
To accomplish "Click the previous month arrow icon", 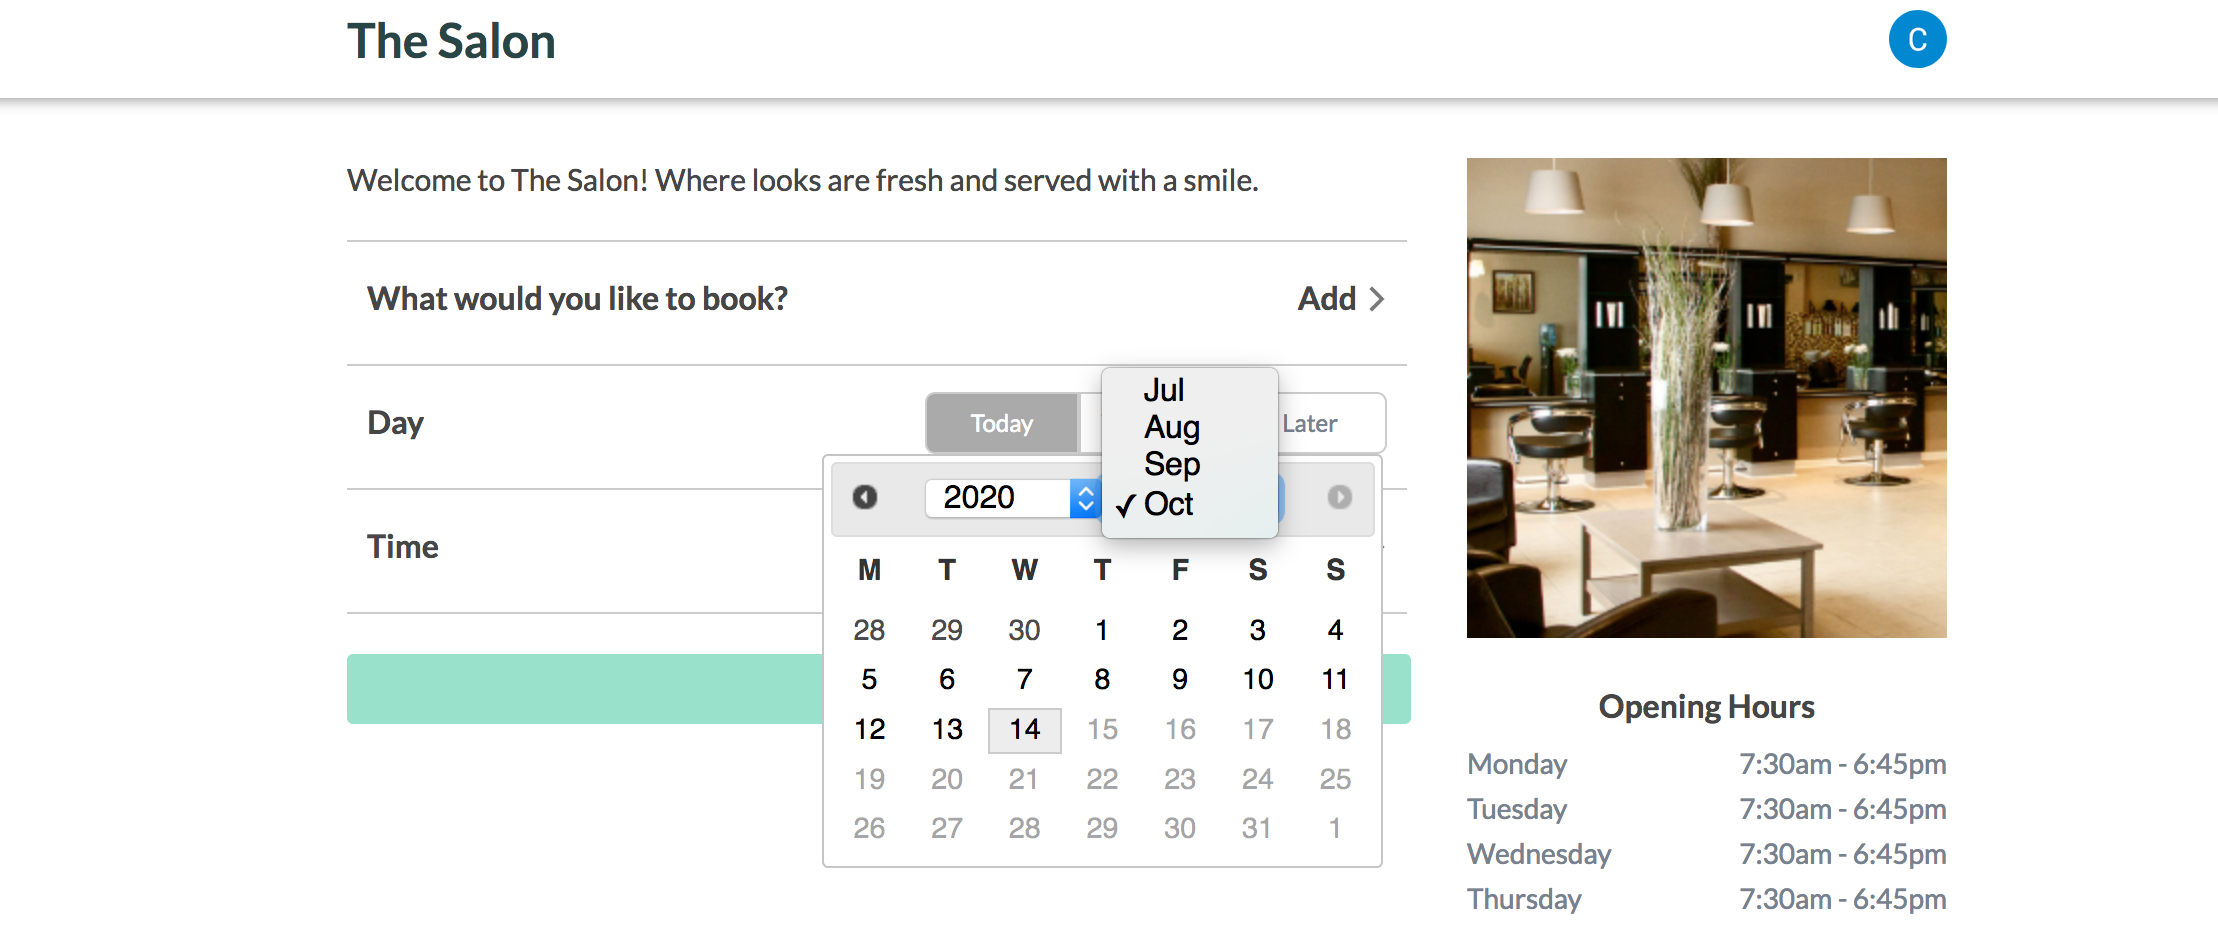I will pyautogui.click(x=865, y=497).
